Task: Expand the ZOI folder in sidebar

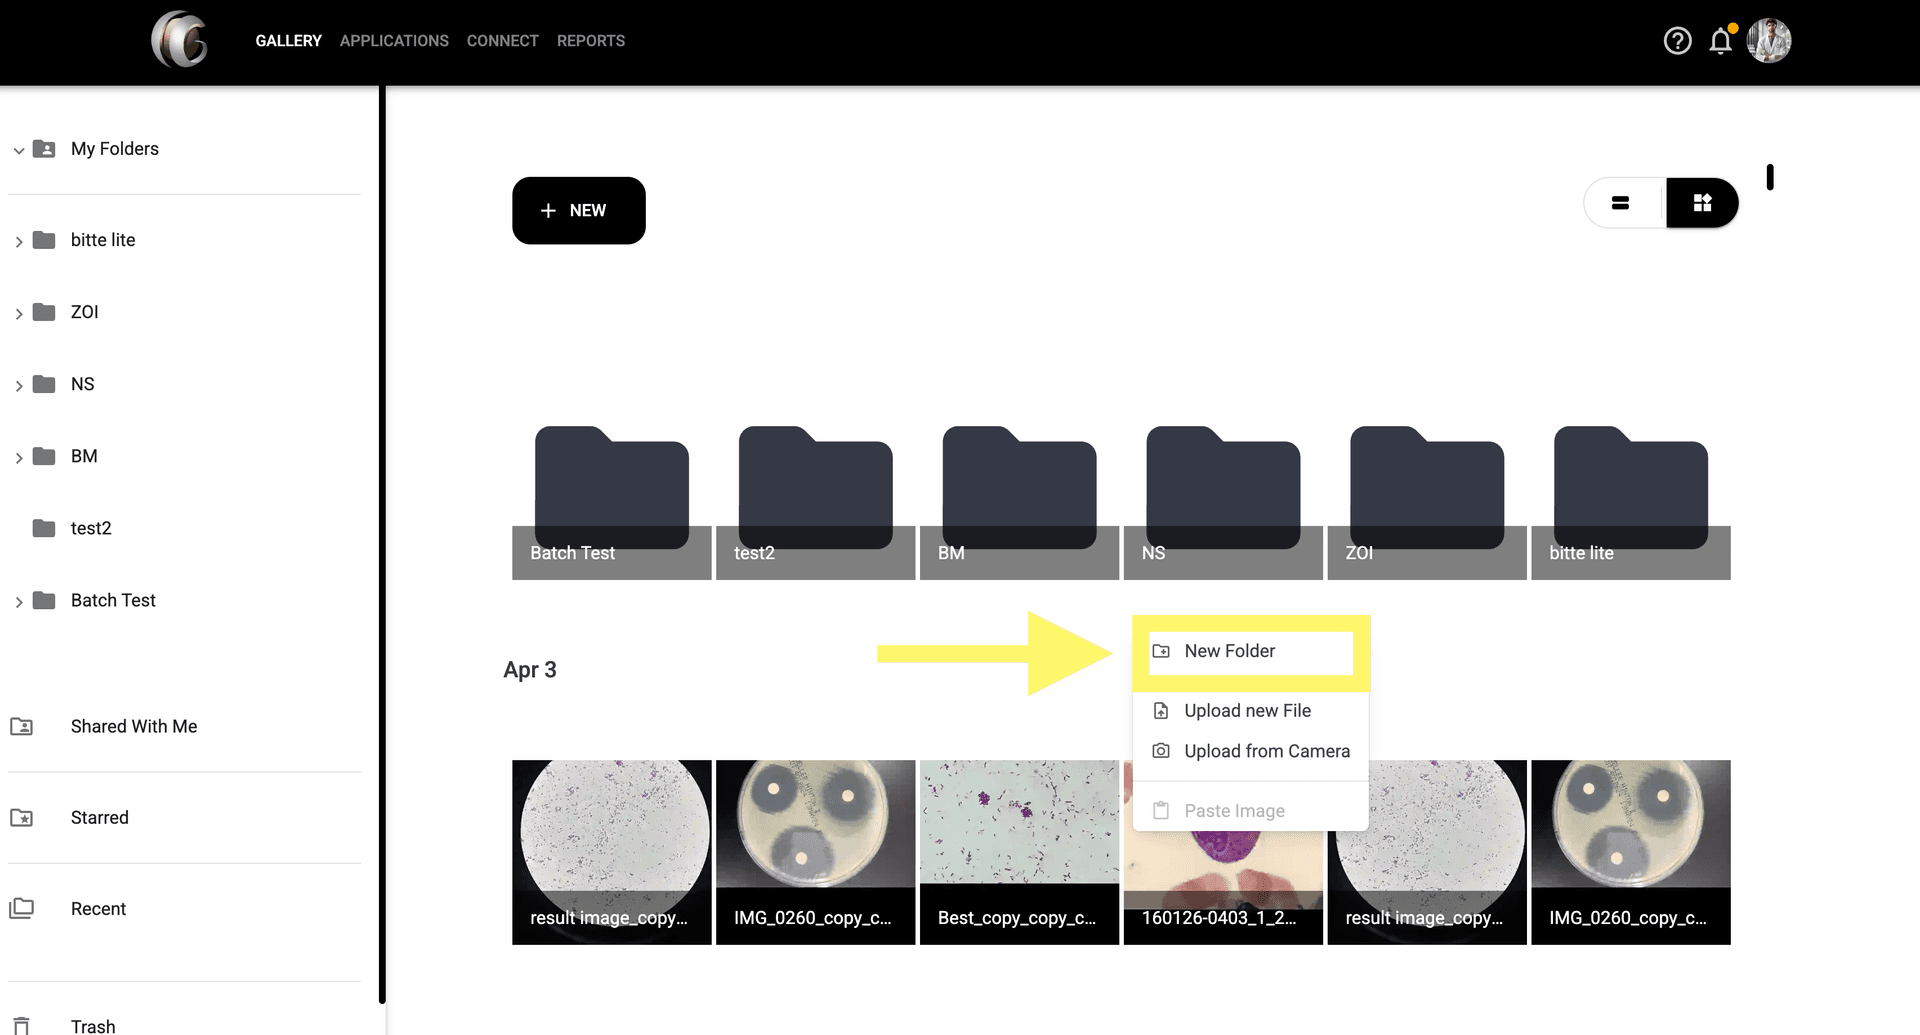Action: [x=19, y=313]
